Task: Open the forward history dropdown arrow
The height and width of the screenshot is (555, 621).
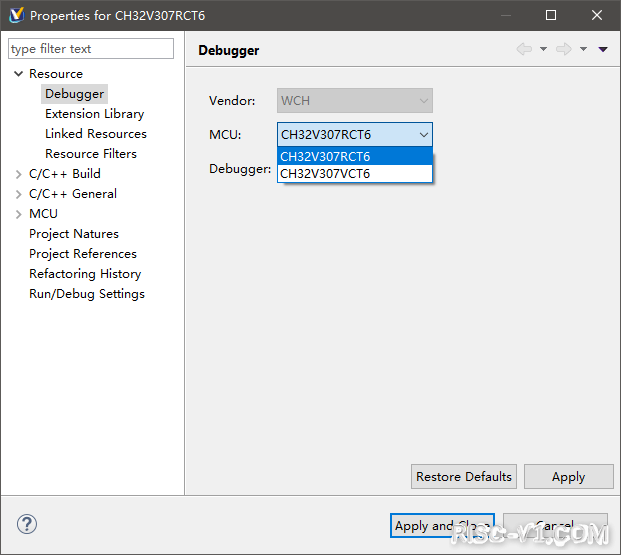Action: tap(583, 49)
